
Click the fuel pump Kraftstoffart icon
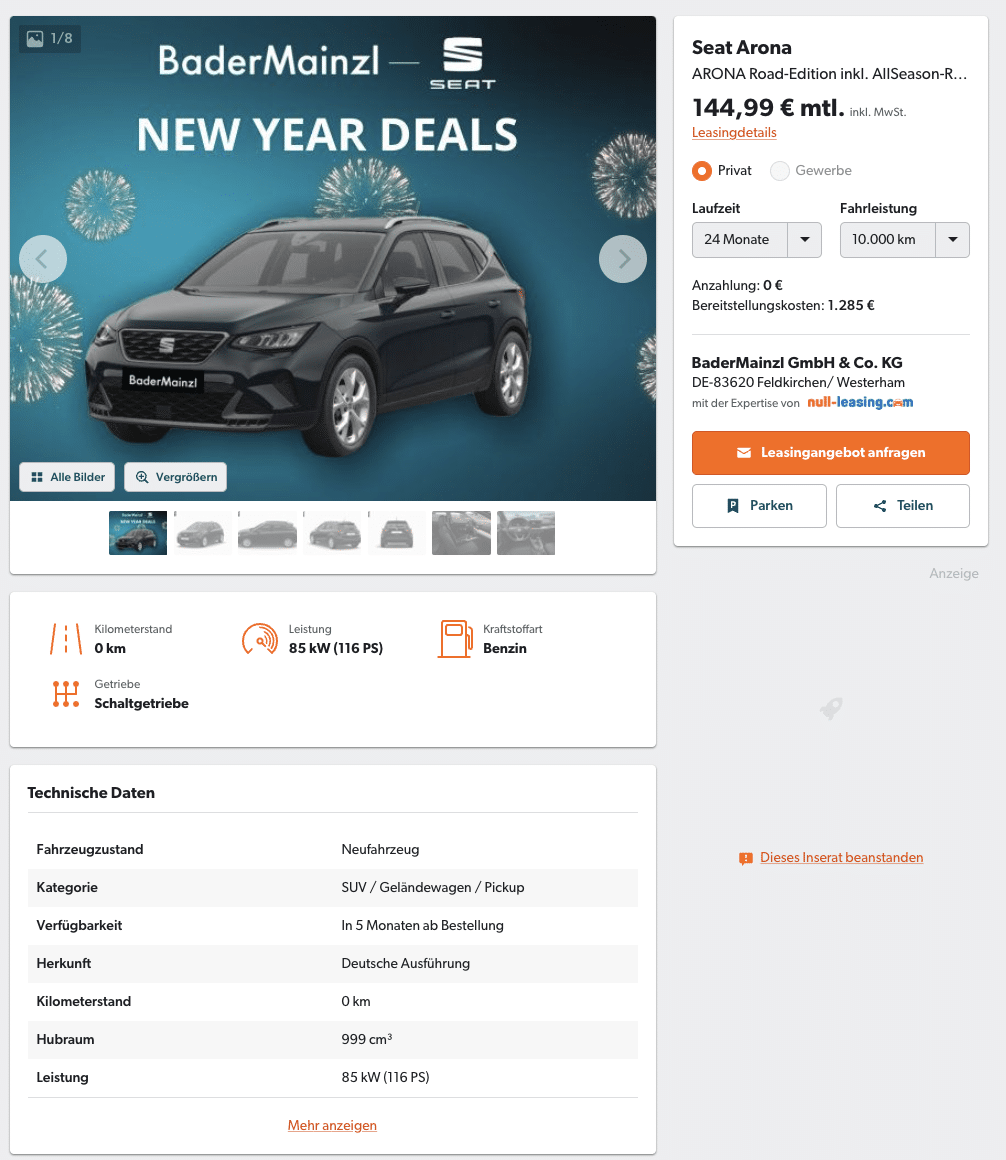click(455, 638)
